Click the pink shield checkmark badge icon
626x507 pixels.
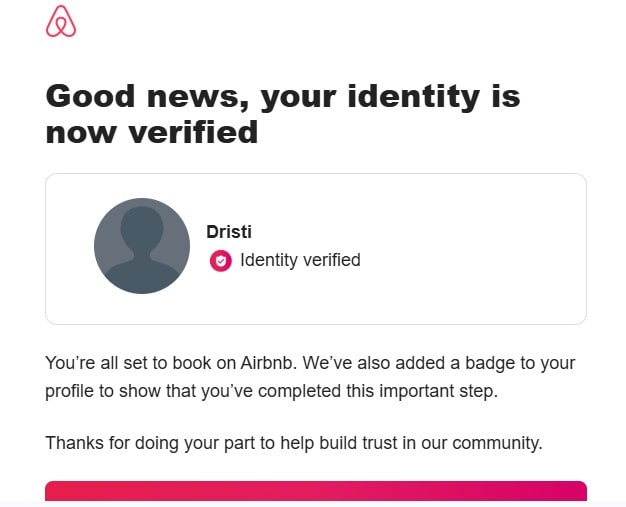coord(221,261)
